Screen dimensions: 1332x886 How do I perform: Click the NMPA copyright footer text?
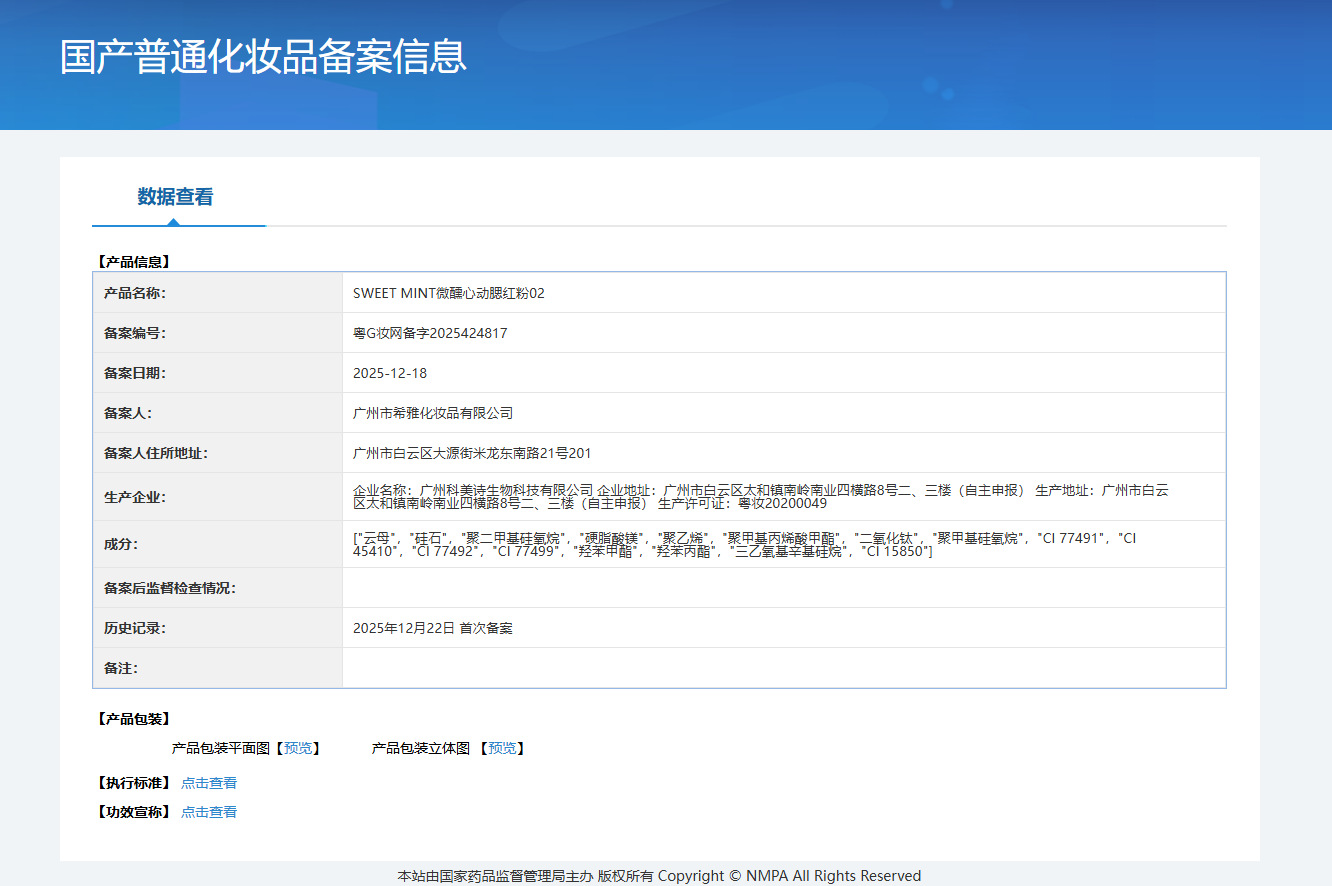659,876
